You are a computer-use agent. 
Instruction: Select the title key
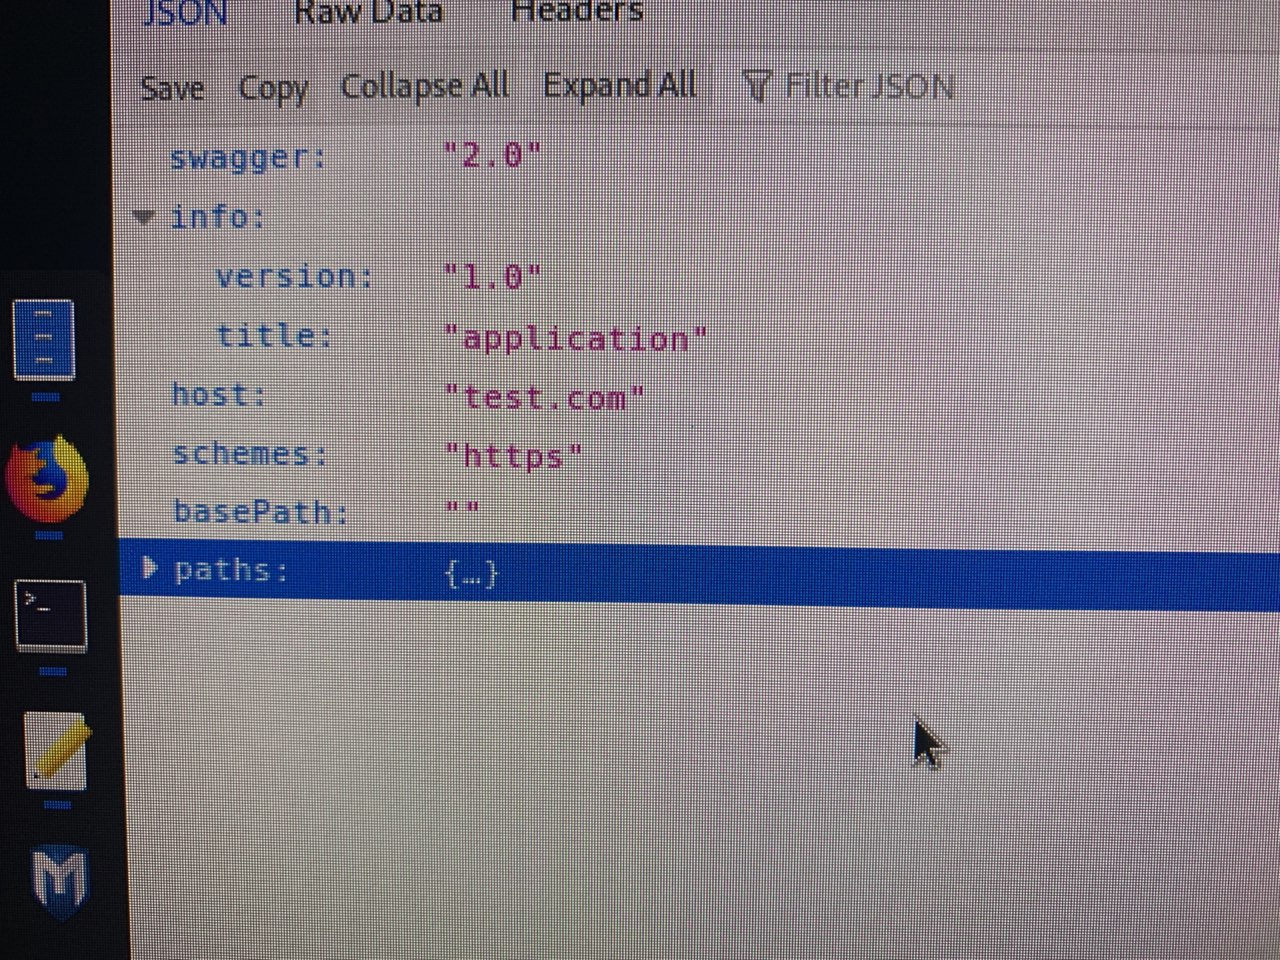[x=274, y=336]
